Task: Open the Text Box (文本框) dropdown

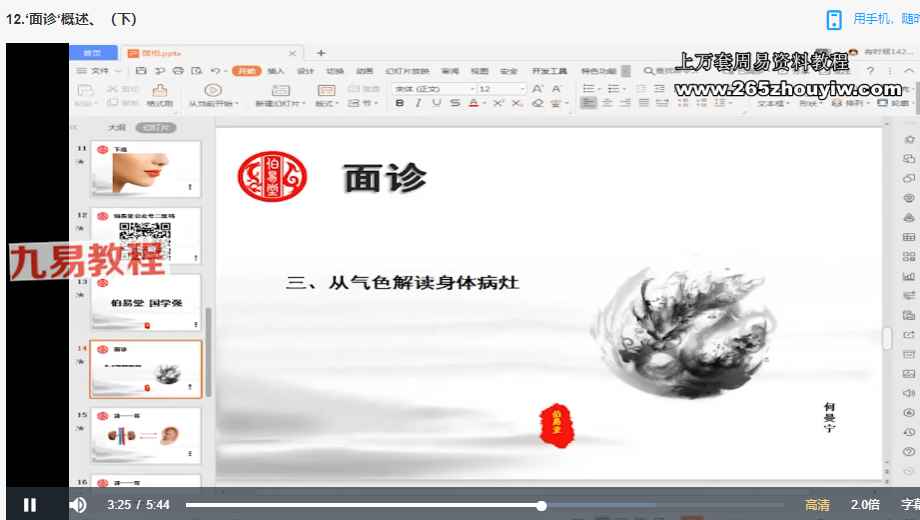Action: coord(772,103)
